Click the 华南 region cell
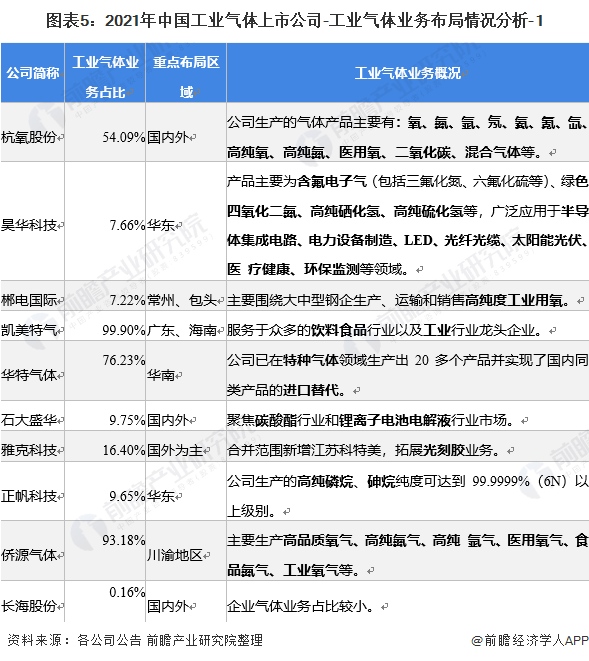Image resolution: width=589 pixels, height=661 pixels. (161, 375)
